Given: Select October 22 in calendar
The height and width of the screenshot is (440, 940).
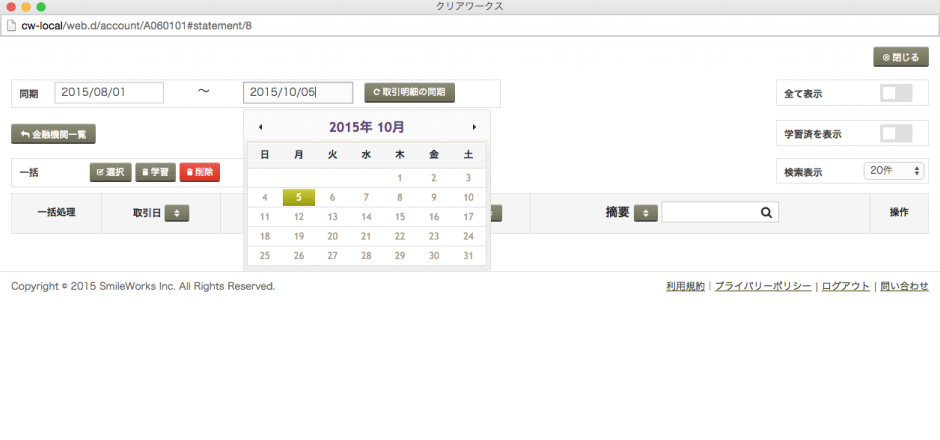Looking at the screenshot, I should coord(400,236).
